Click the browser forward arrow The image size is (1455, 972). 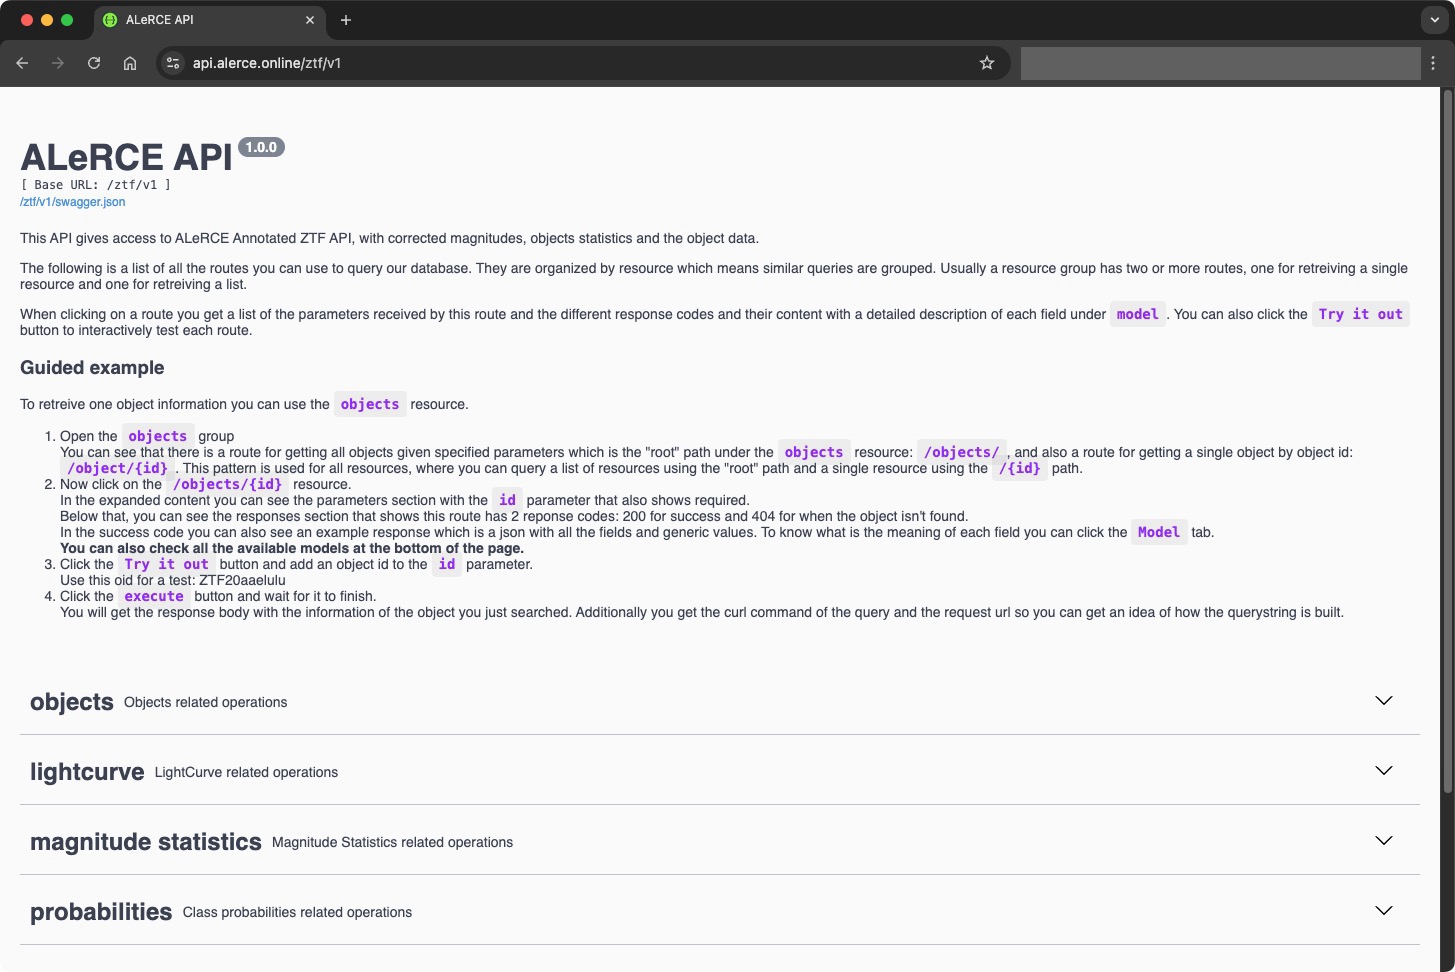[58, 63]
